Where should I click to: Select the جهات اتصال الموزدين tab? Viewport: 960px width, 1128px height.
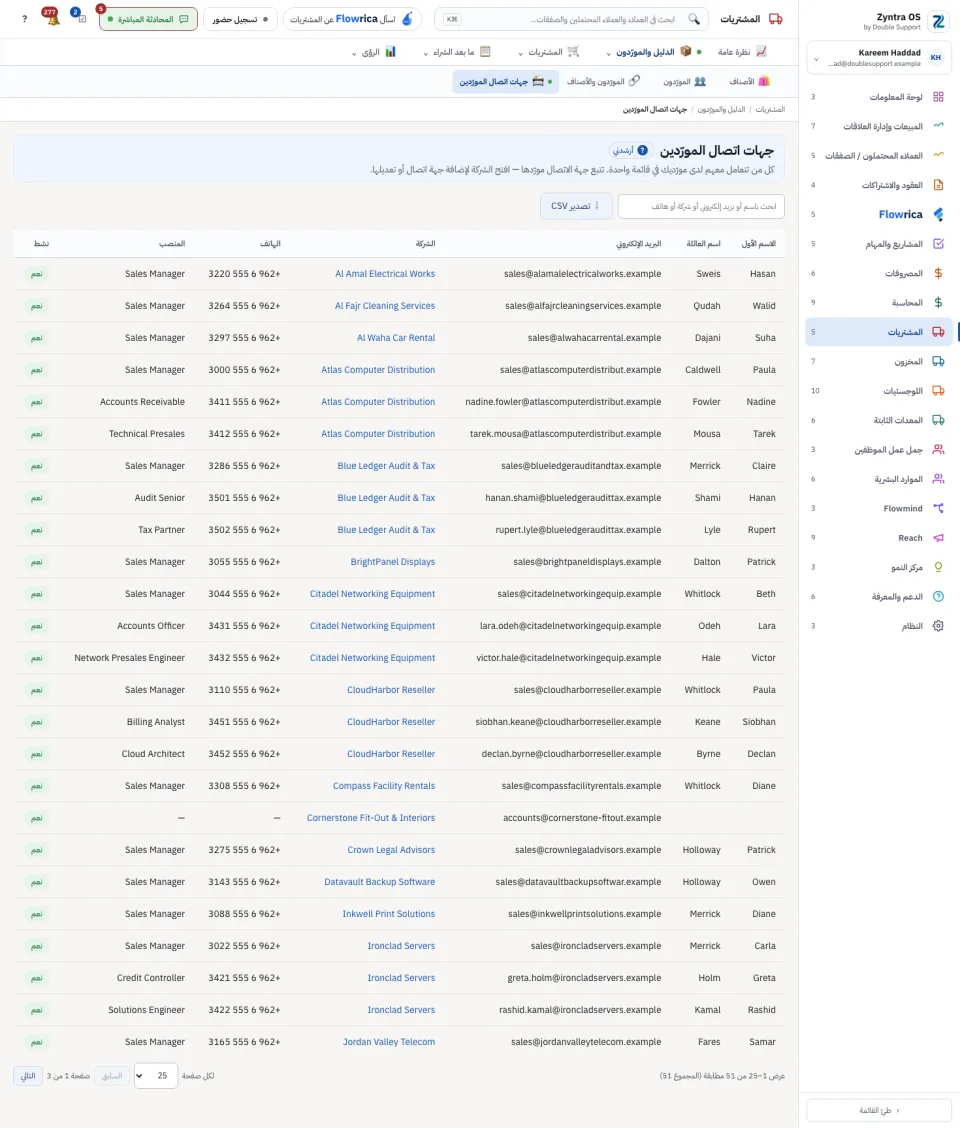coord(505,81)
